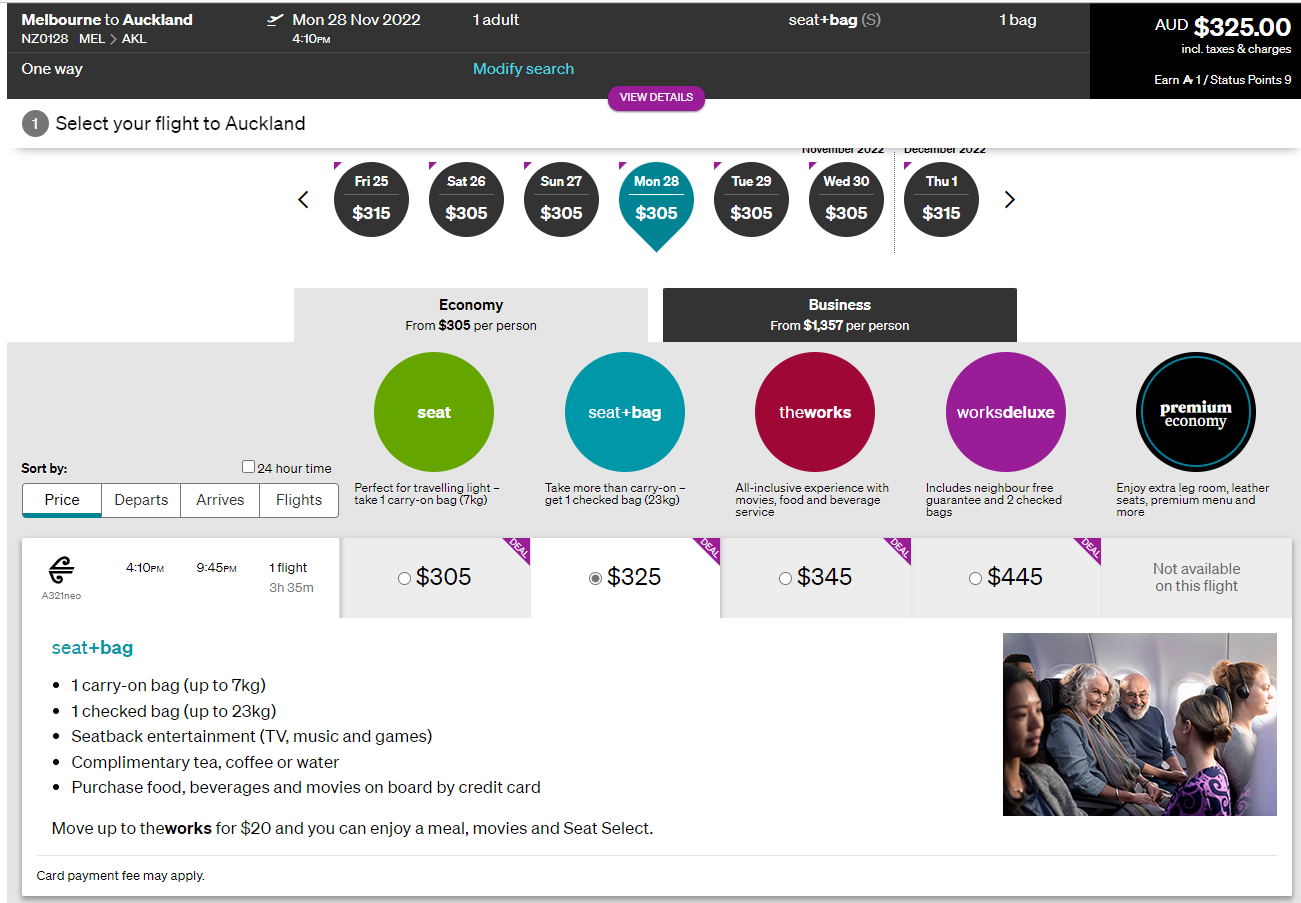Image resolution: width=1301 pixels, height=903 pixels.
Task: Enable the 24 hour time checkbox
Action: (248, 467)
